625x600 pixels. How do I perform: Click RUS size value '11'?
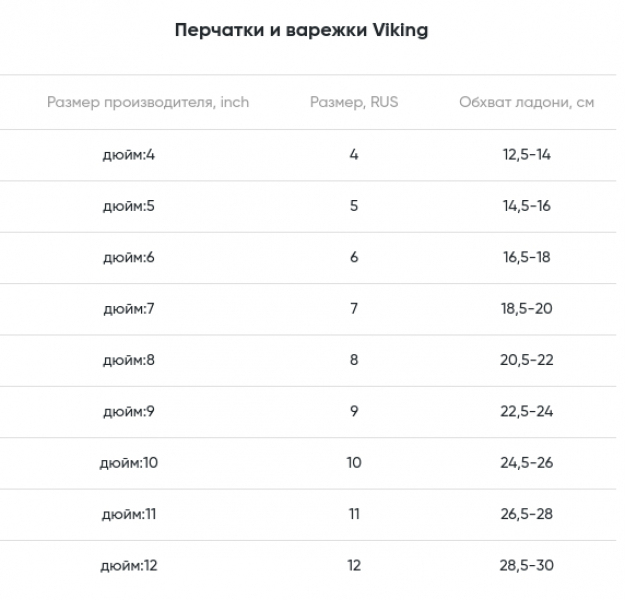point(354,514)
